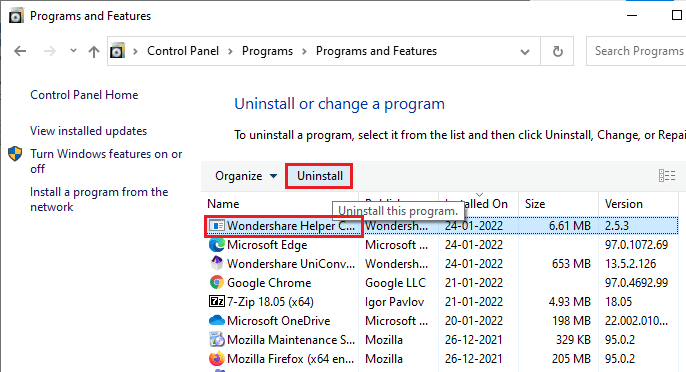Image resolution: width=686 pixels, height=372 pixels.
Task: Select Wondershare UniConv... in the list
Action: pyautogui.click(x=291, y=264)
